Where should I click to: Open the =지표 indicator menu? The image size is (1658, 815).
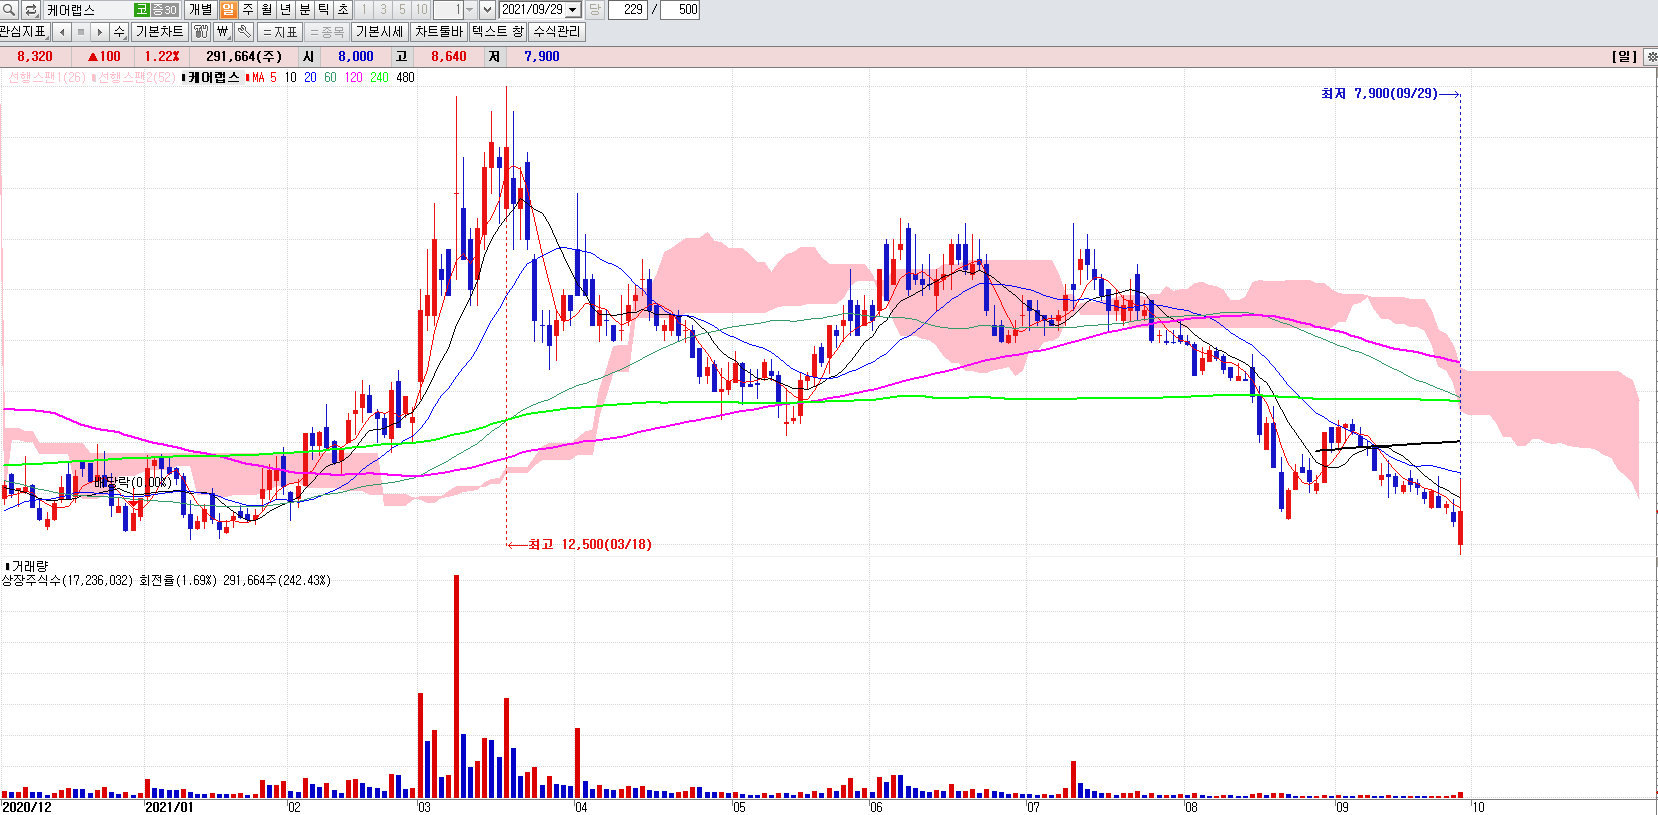click(x=281, y=32)
